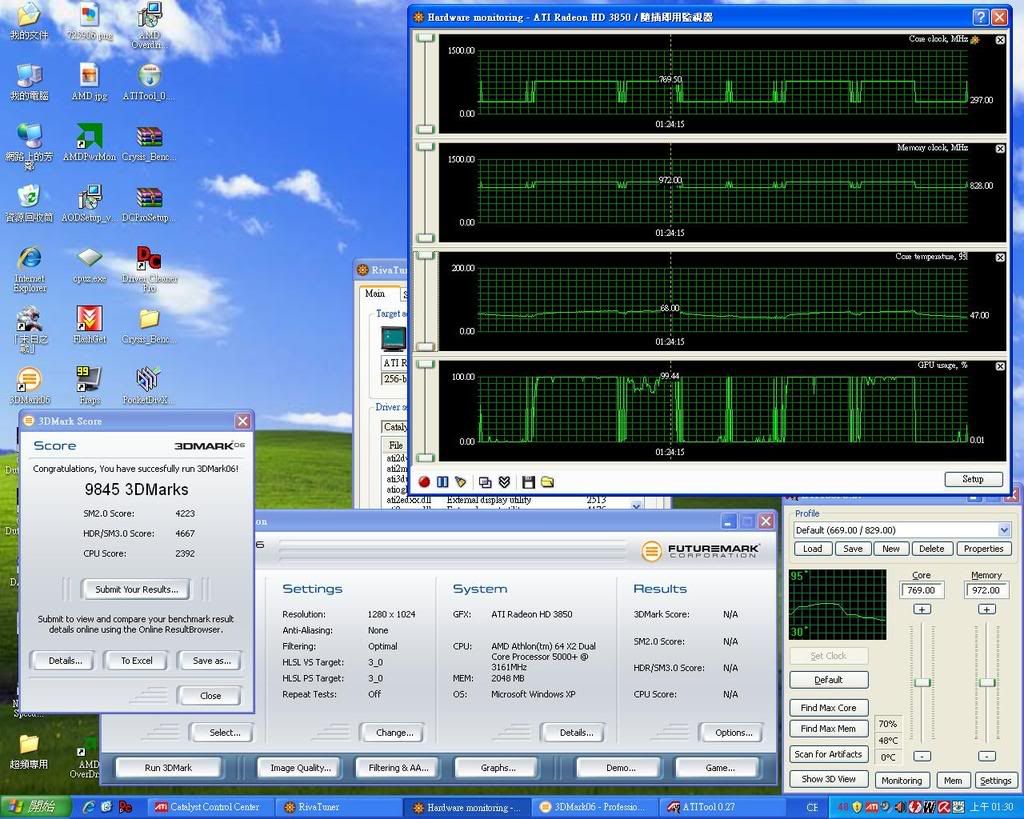Click the red record button in Hardware monitoring

tap(424, 482)
